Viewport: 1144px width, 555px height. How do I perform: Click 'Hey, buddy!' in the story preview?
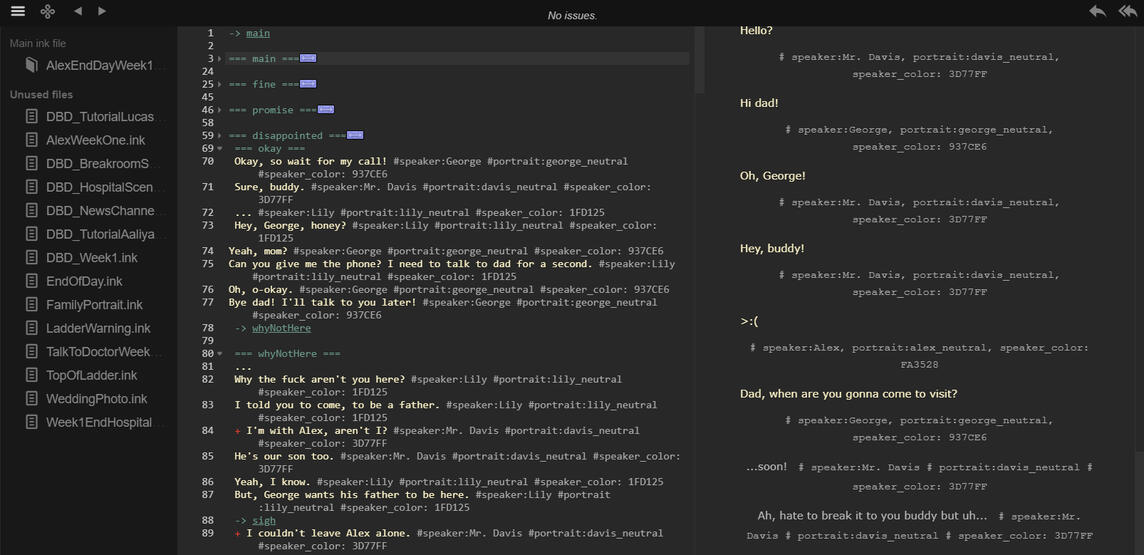pyautogui.click(x=772, y=249)
